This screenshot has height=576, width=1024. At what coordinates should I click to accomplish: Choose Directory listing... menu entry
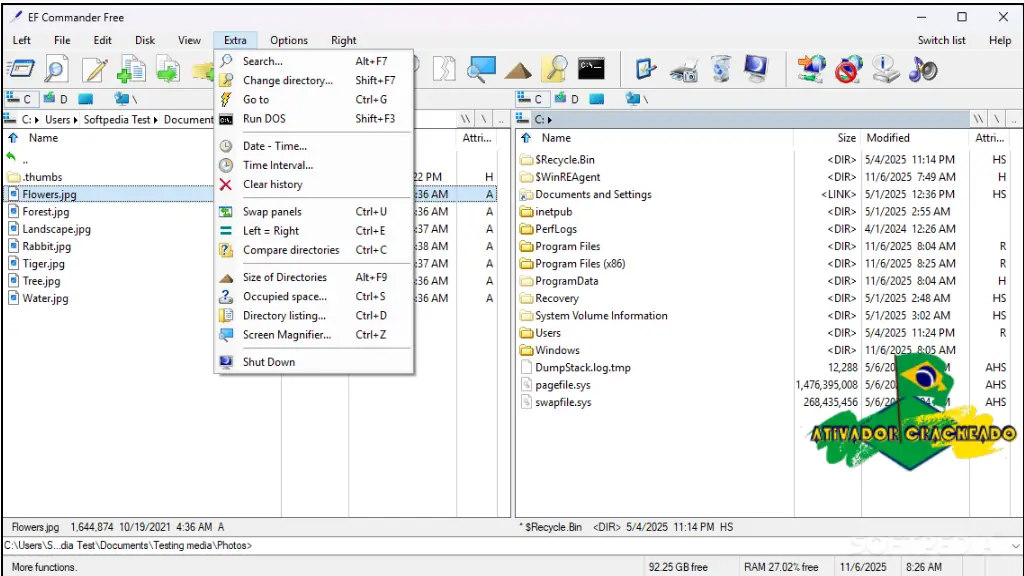coord(315,315)
